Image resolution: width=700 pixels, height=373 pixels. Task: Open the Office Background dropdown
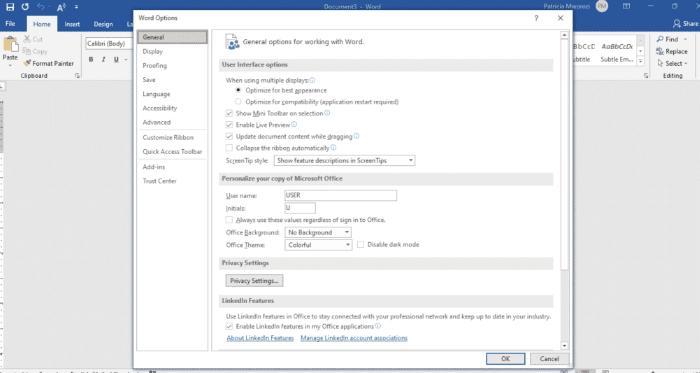[318, 232]
